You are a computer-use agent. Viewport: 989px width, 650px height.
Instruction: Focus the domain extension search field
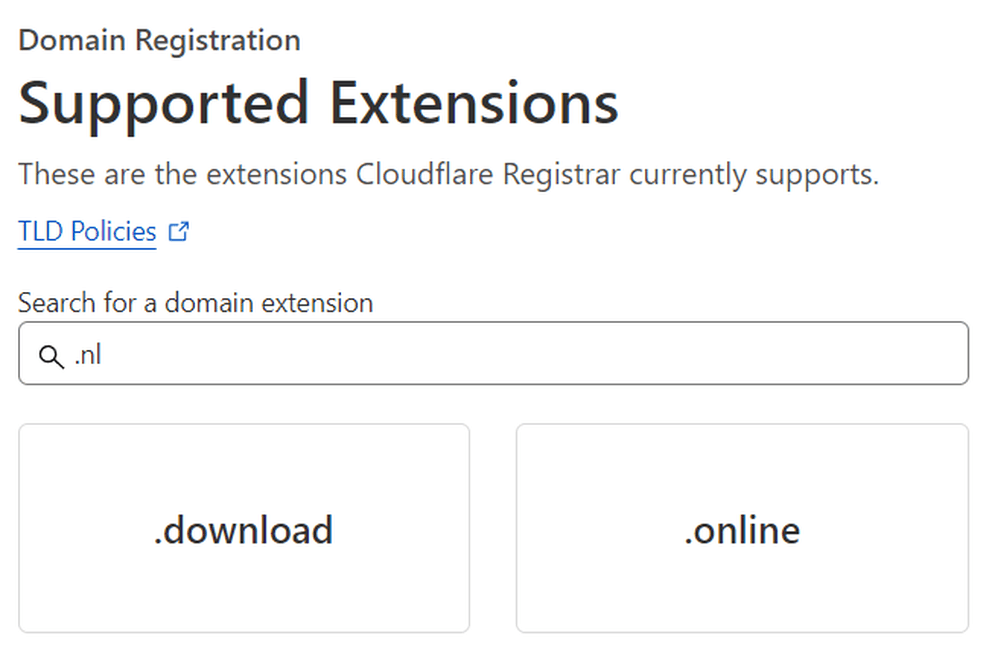click(500, 353)
